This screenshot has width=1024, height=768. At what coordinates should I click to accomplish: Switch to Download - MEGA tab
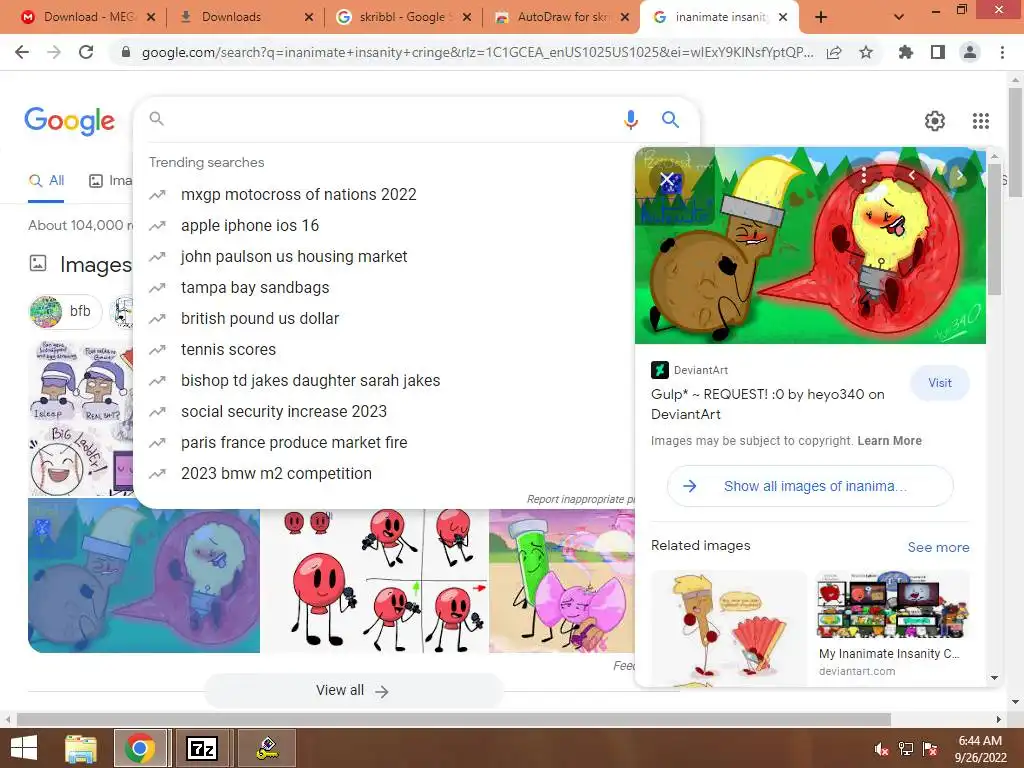click(88, 17)
